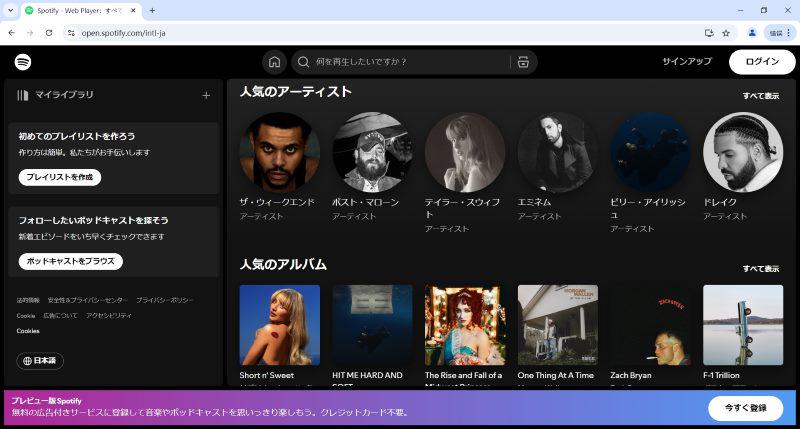Click the white Cookies link
The image size is (800, 429).
click(x=28, y=331)
